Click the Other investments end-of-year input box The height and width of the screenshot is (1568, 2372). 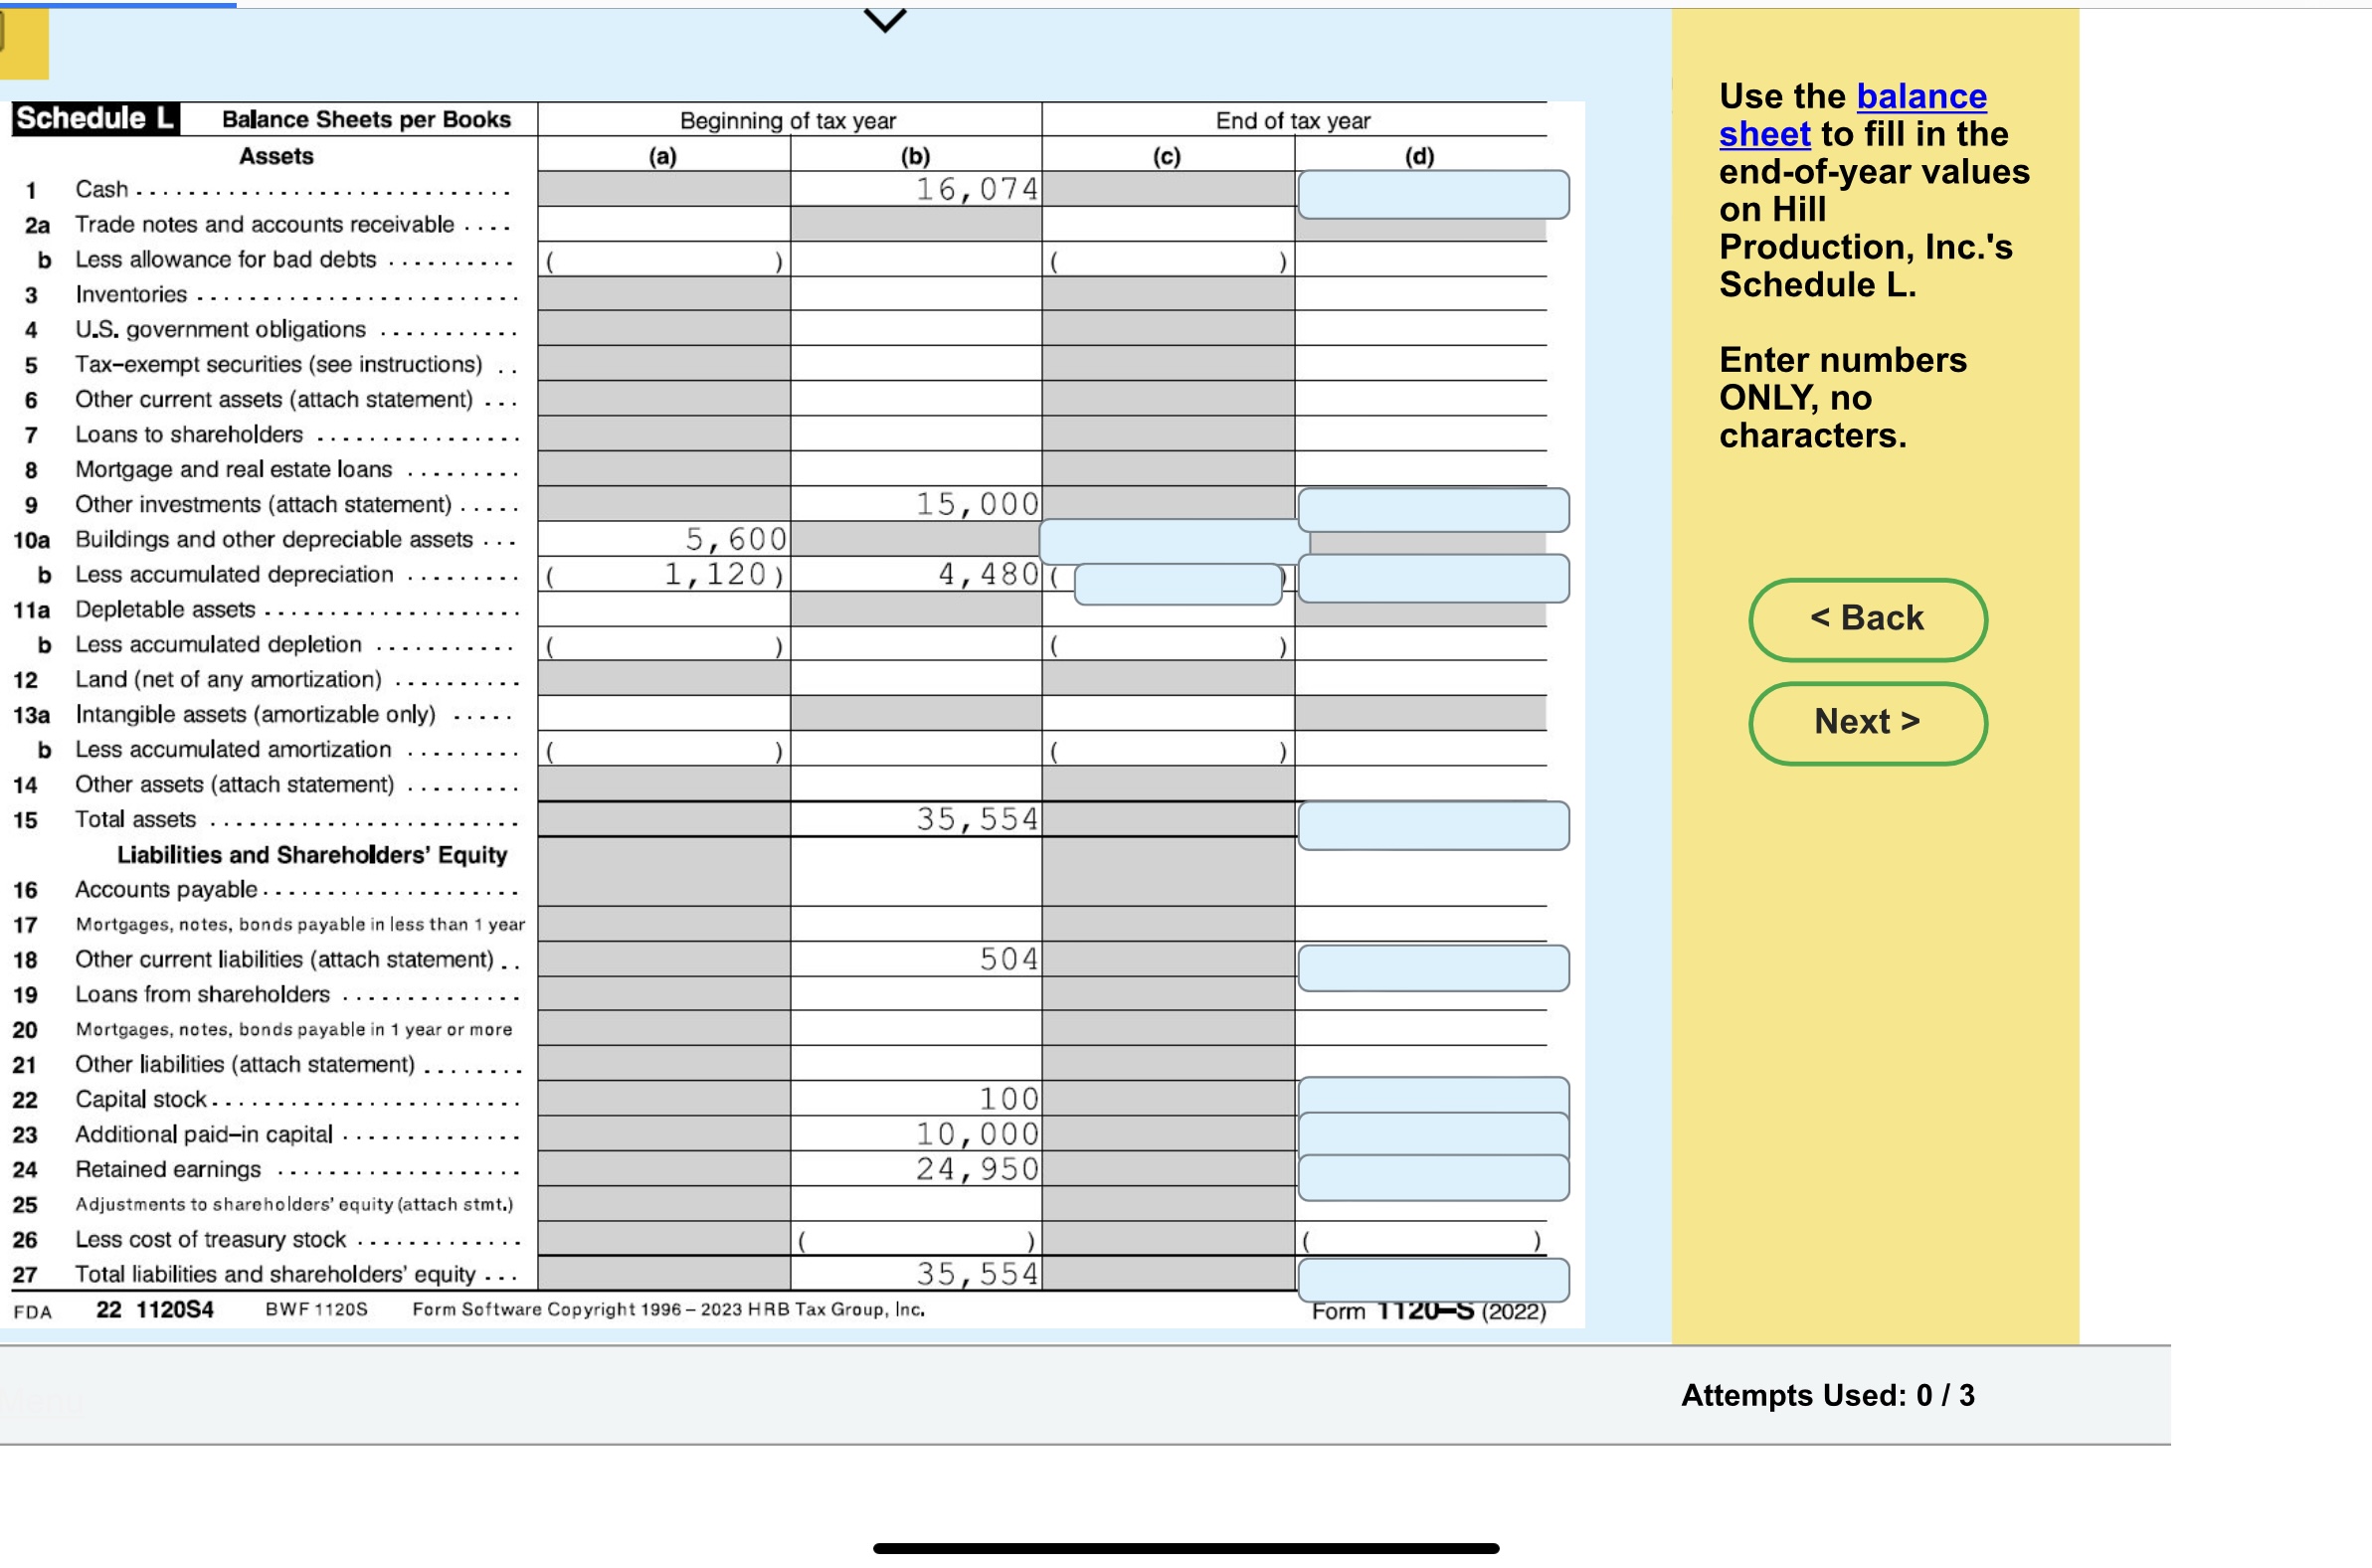click(x=1433, y=510)
